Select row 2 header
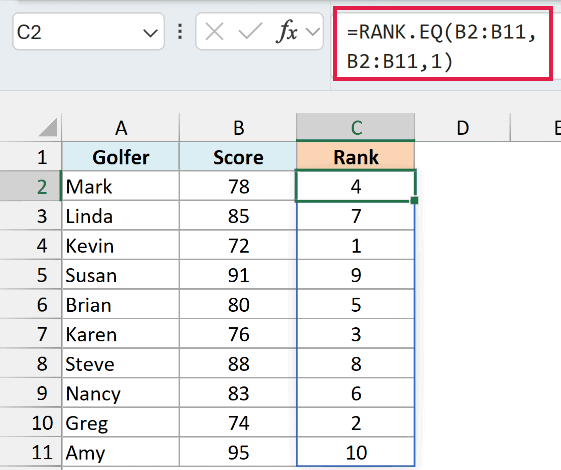The width and height of the screenshot is (561, 470). point(31,186)
